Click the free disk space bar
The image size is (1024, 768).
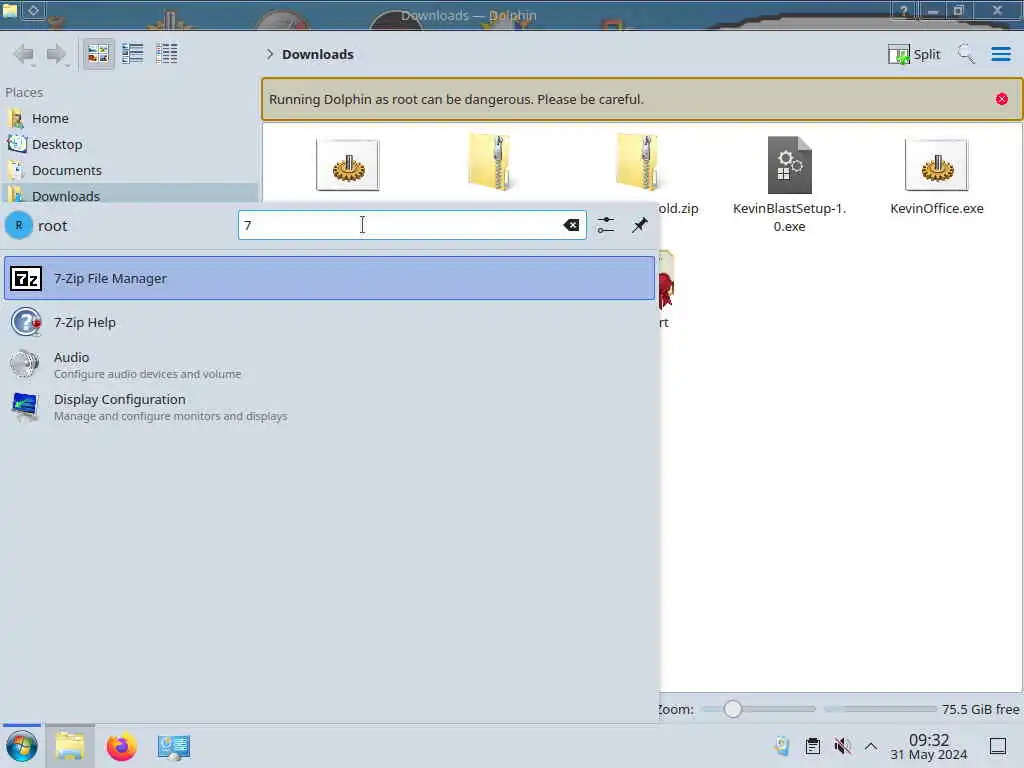pos(880,709)
